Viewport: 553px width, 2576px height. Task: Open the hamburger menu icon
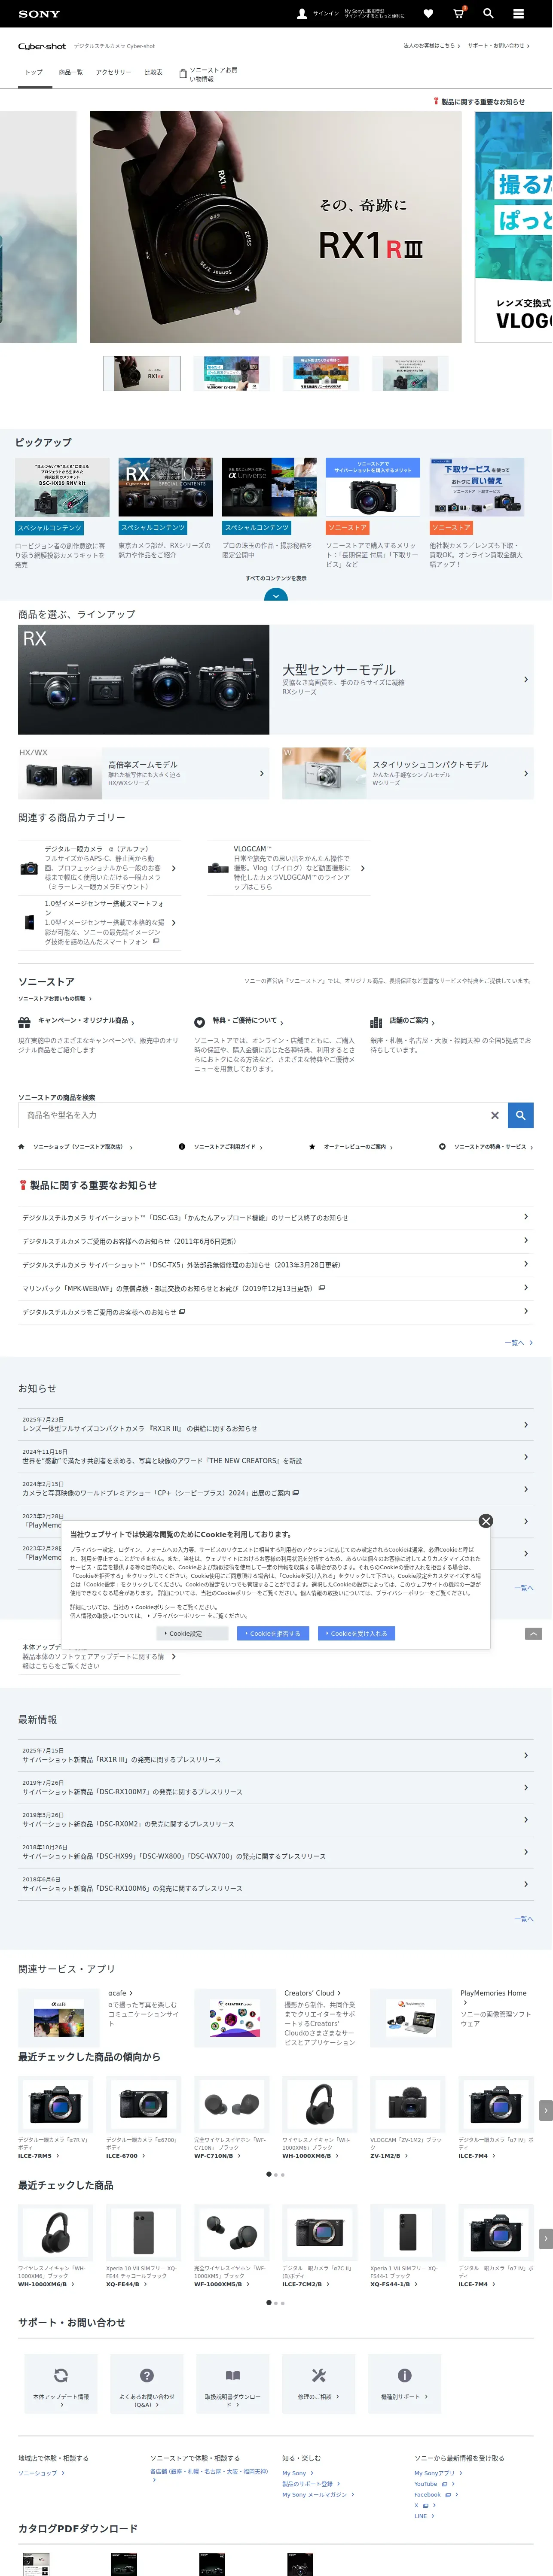518,14
